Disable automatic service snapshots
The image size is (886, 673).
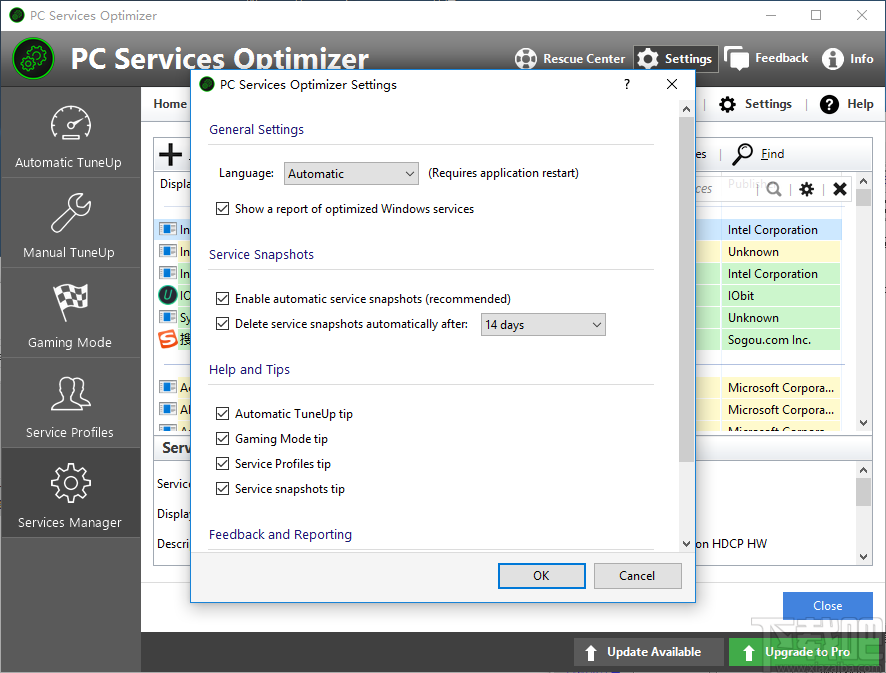222,299
